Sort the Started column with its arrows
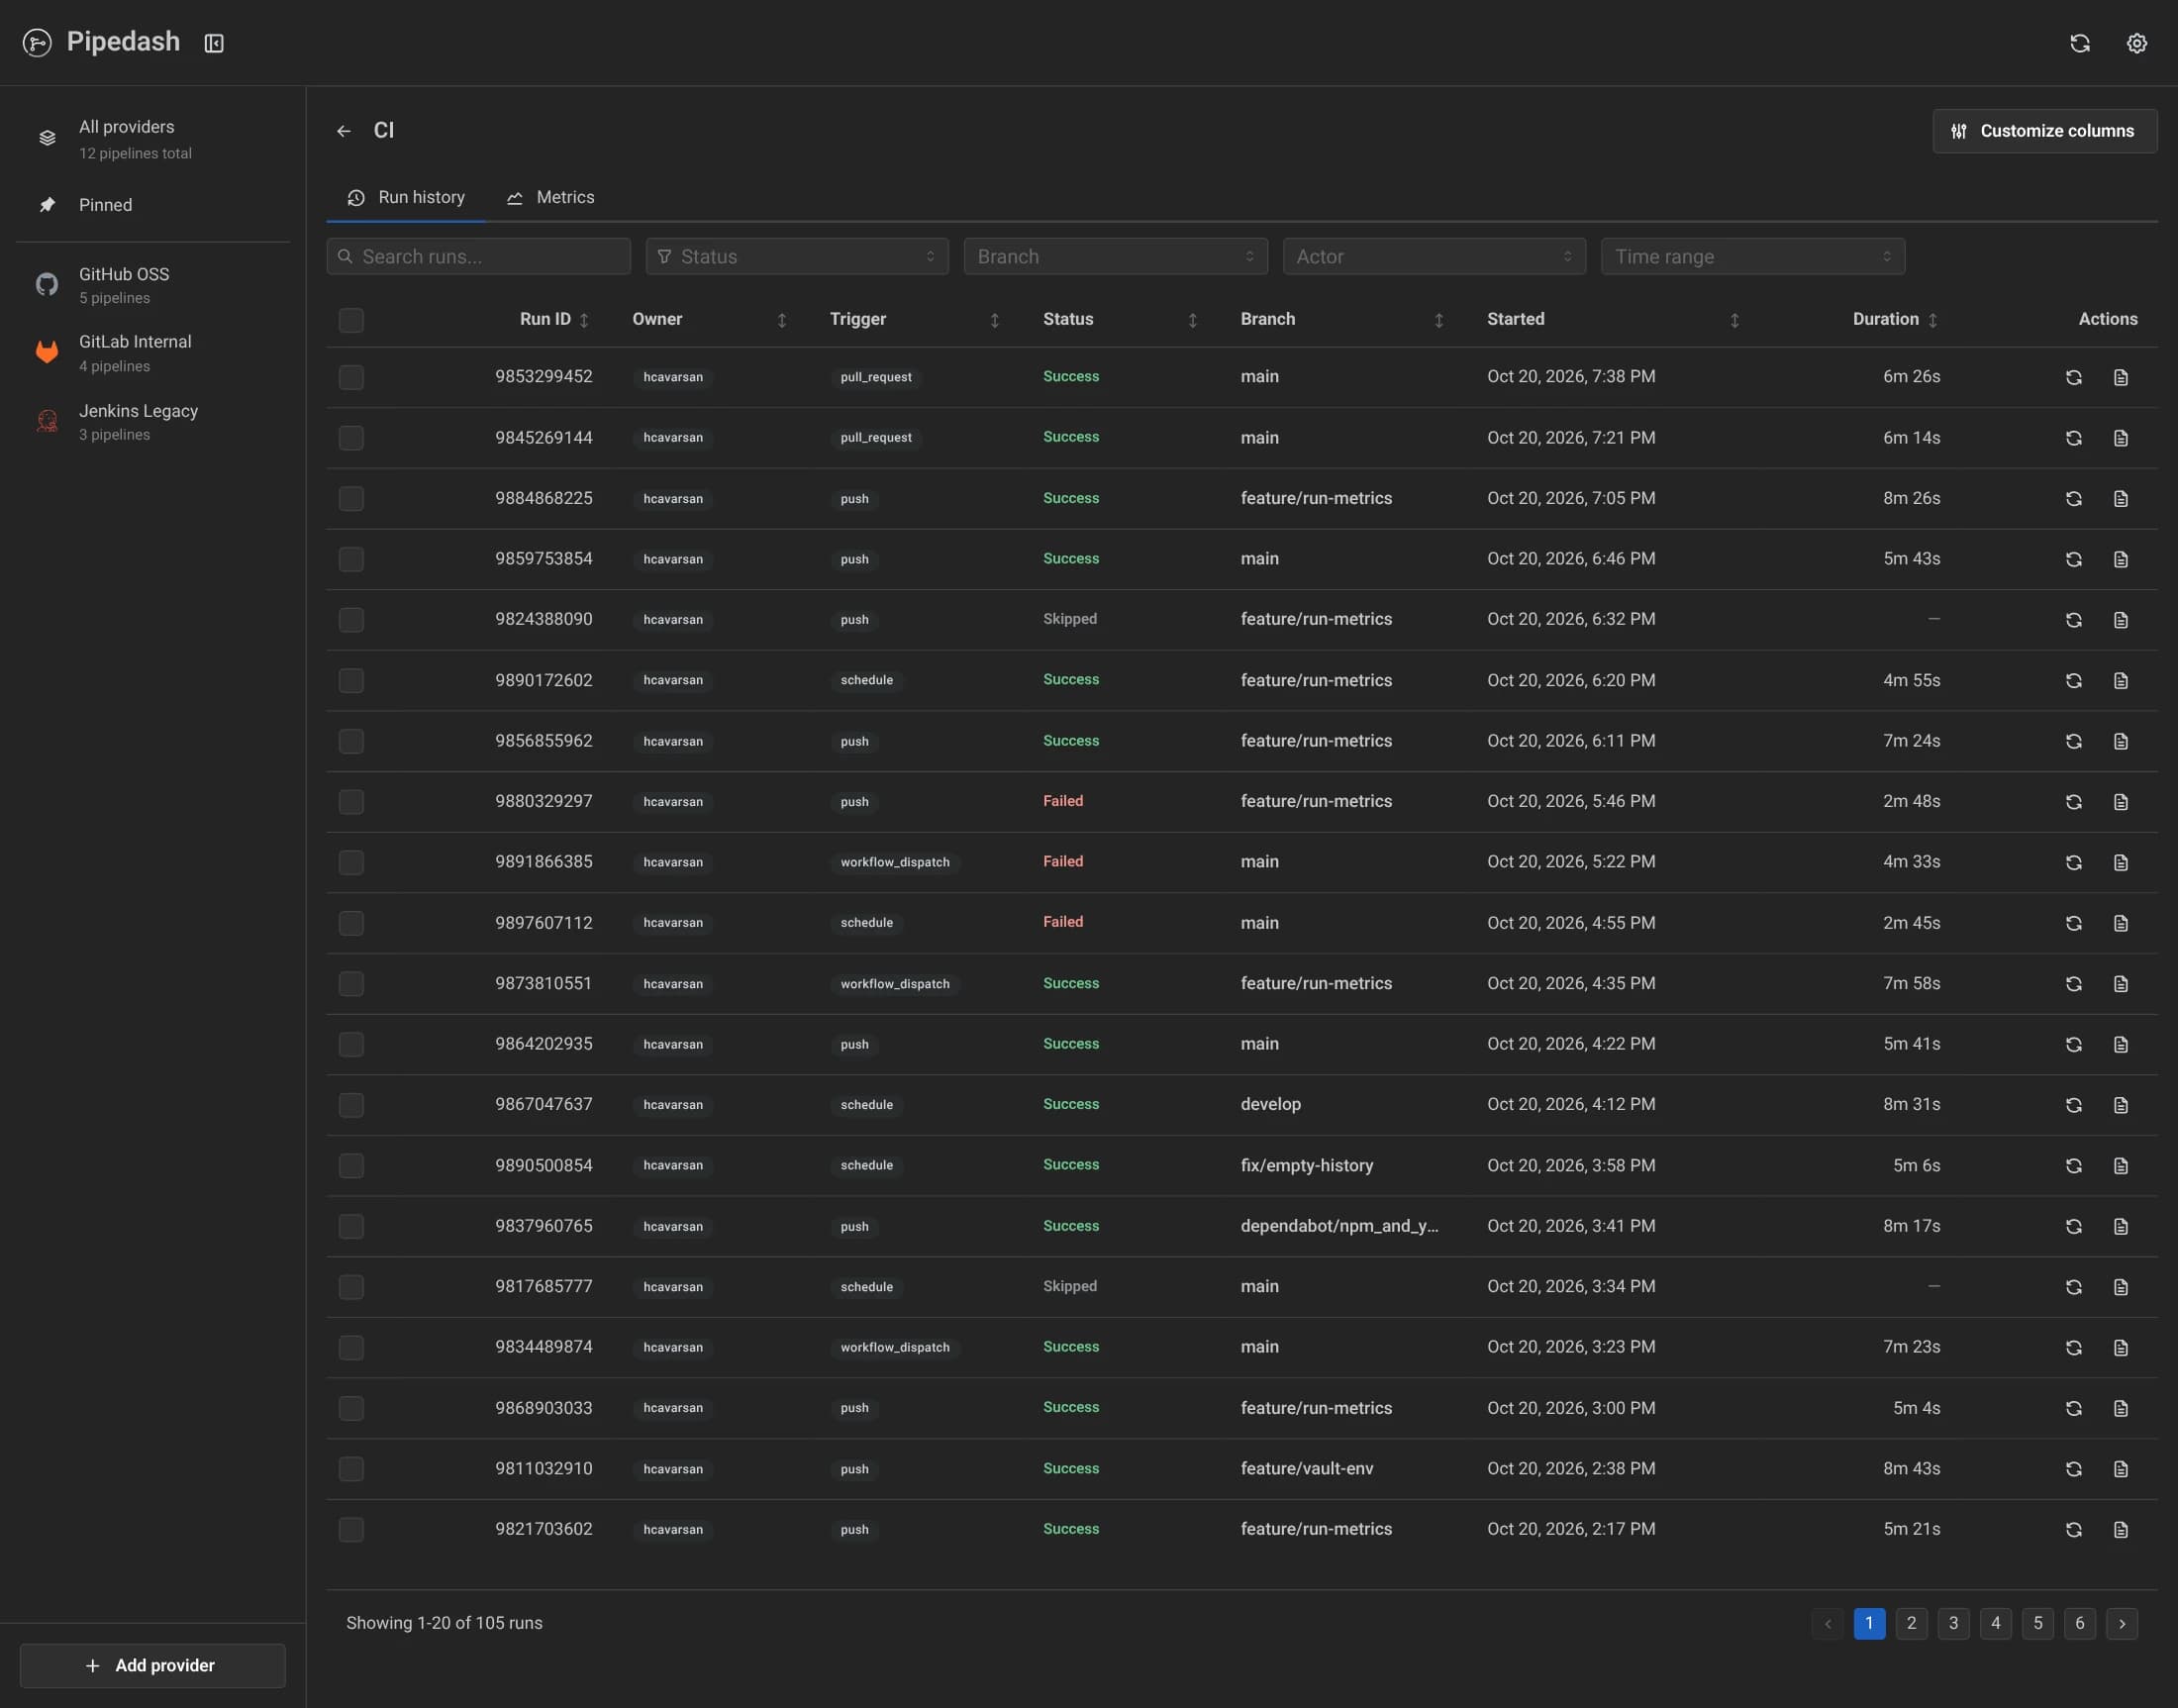The image size is (2178, 1708). [x=1735, y=320]
